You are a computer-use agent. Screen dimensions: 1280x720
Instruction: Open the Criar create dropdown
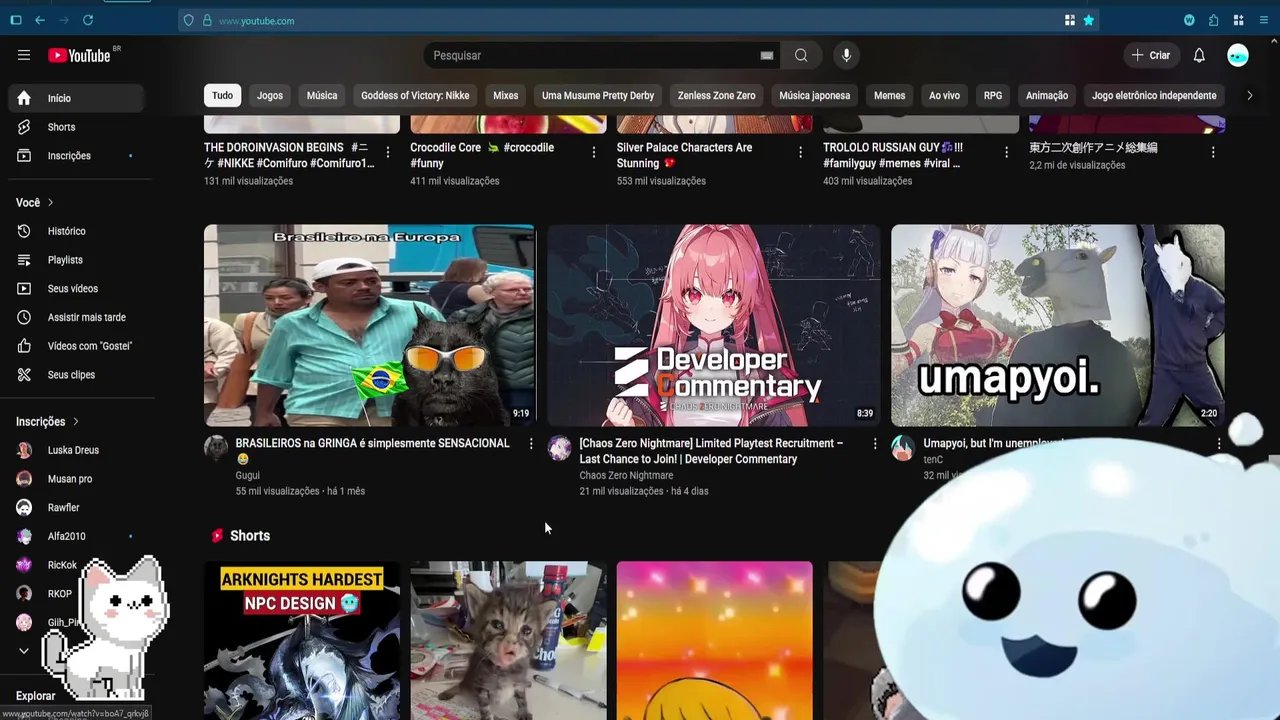coord(1151,55)
